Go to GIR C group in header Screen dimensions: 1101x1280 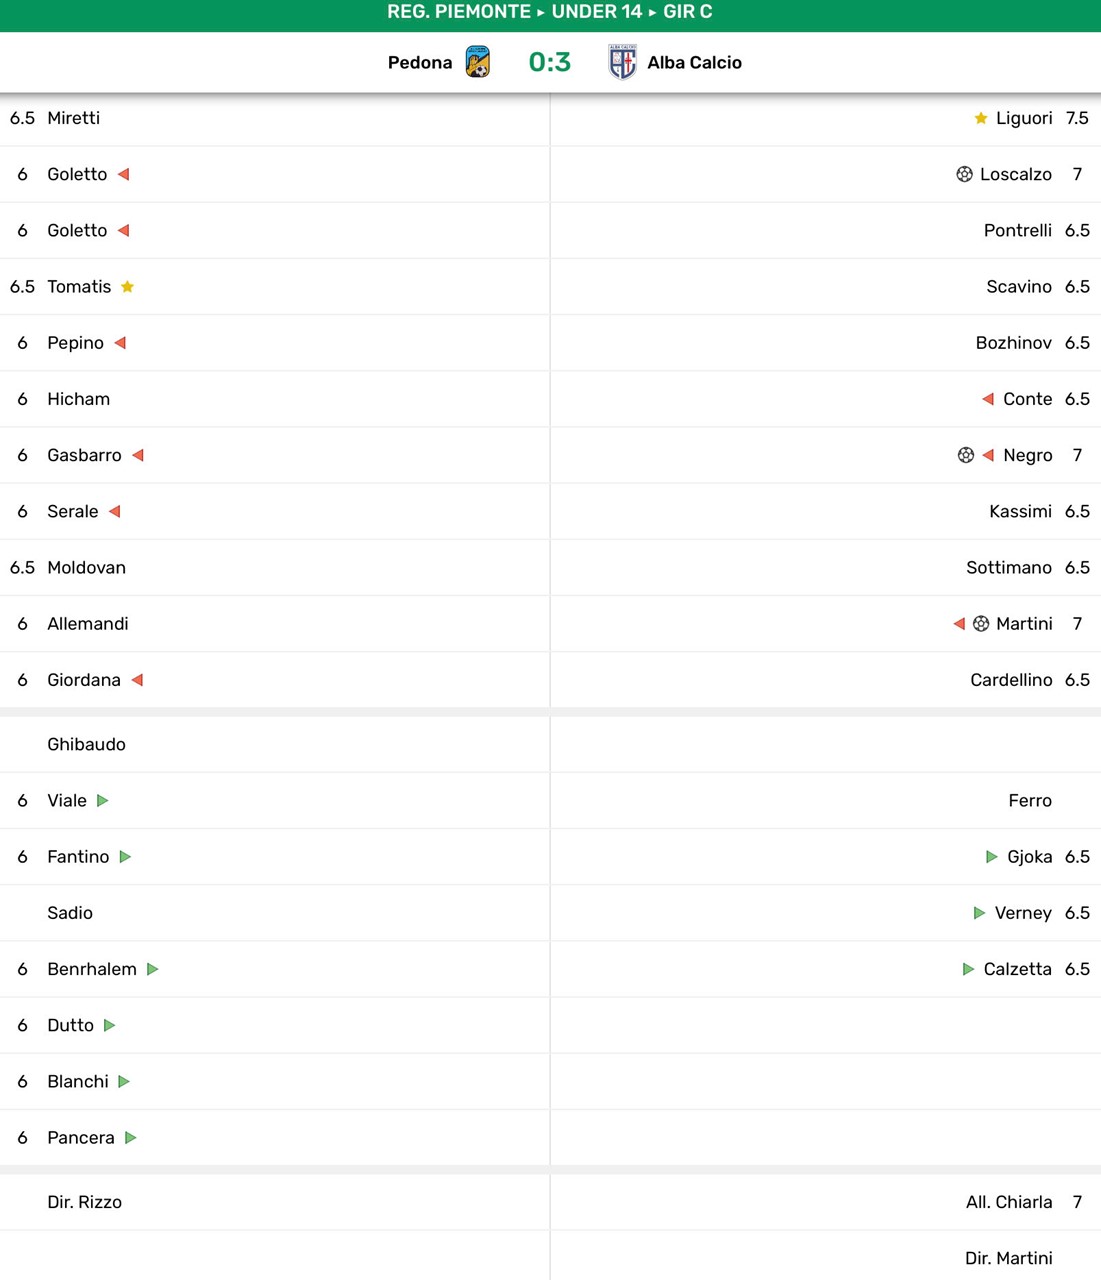688,12
